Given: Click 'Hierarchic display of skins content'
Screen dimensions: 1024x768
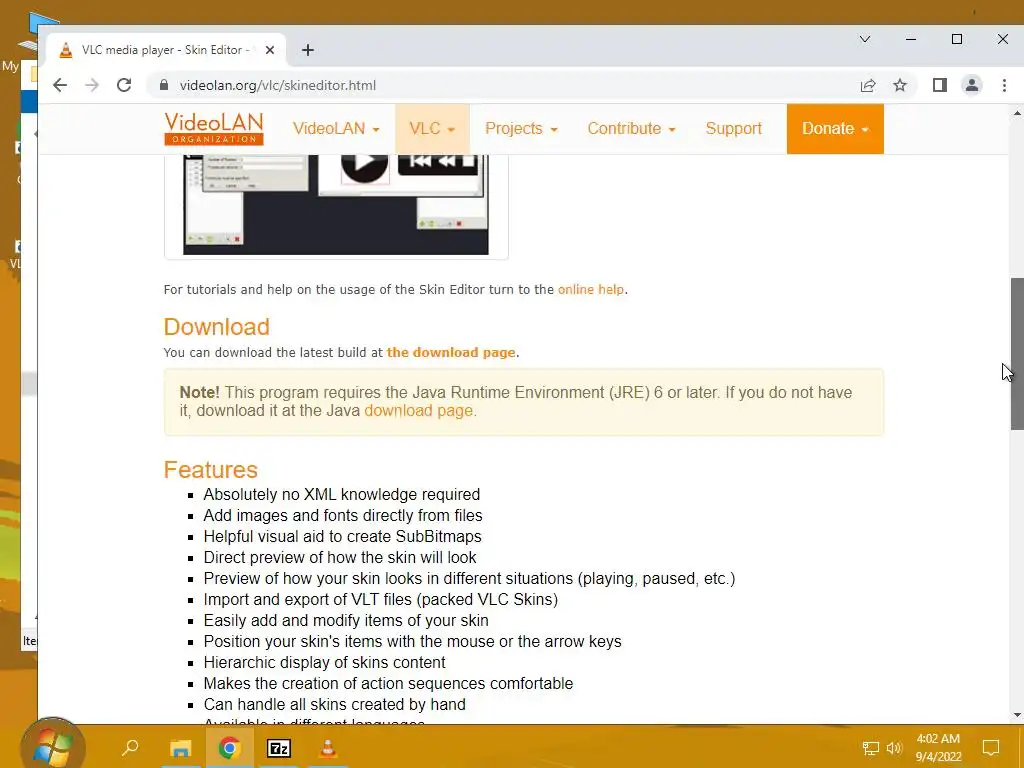Looking at the screenshot, I should [325, 662].
